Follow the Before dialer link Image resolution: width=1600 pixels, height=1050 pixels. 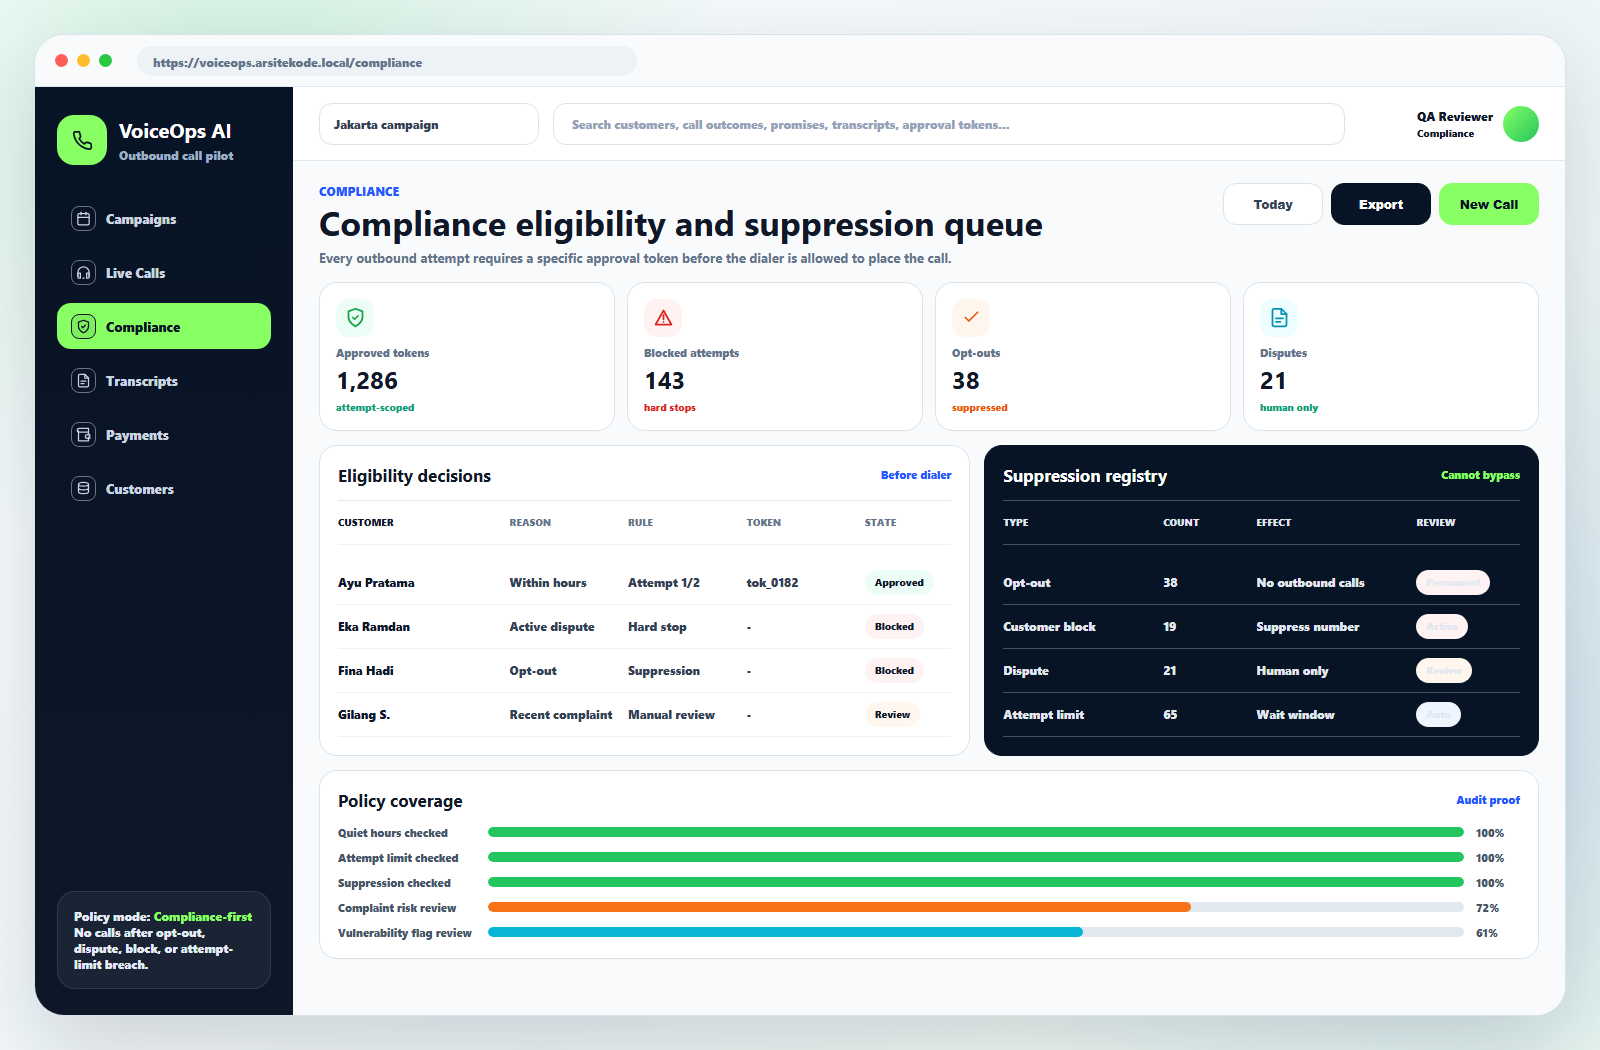tap(916, 475)
